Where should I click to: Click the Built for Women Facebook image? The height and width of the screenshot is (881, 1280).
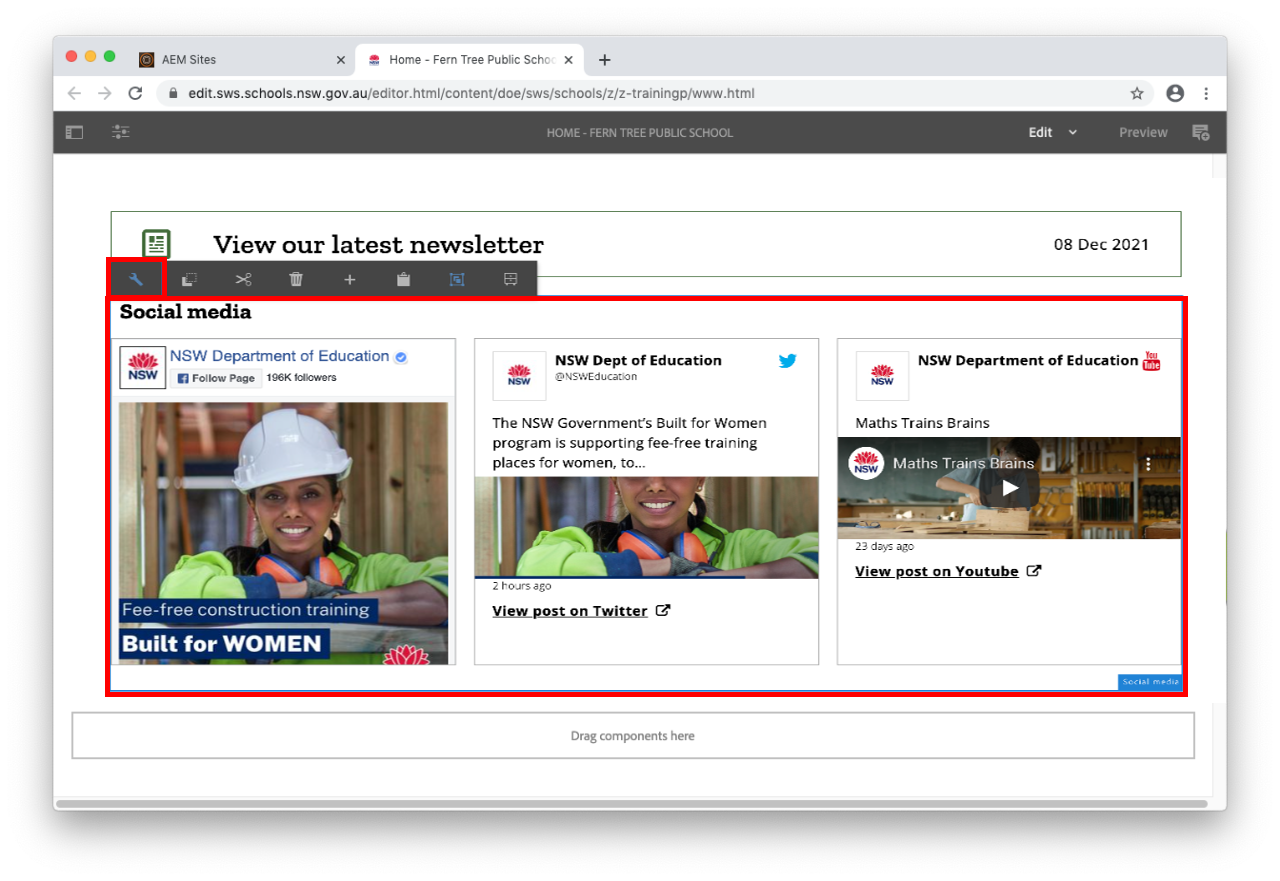pyautogui.click(x=283, y=533)
